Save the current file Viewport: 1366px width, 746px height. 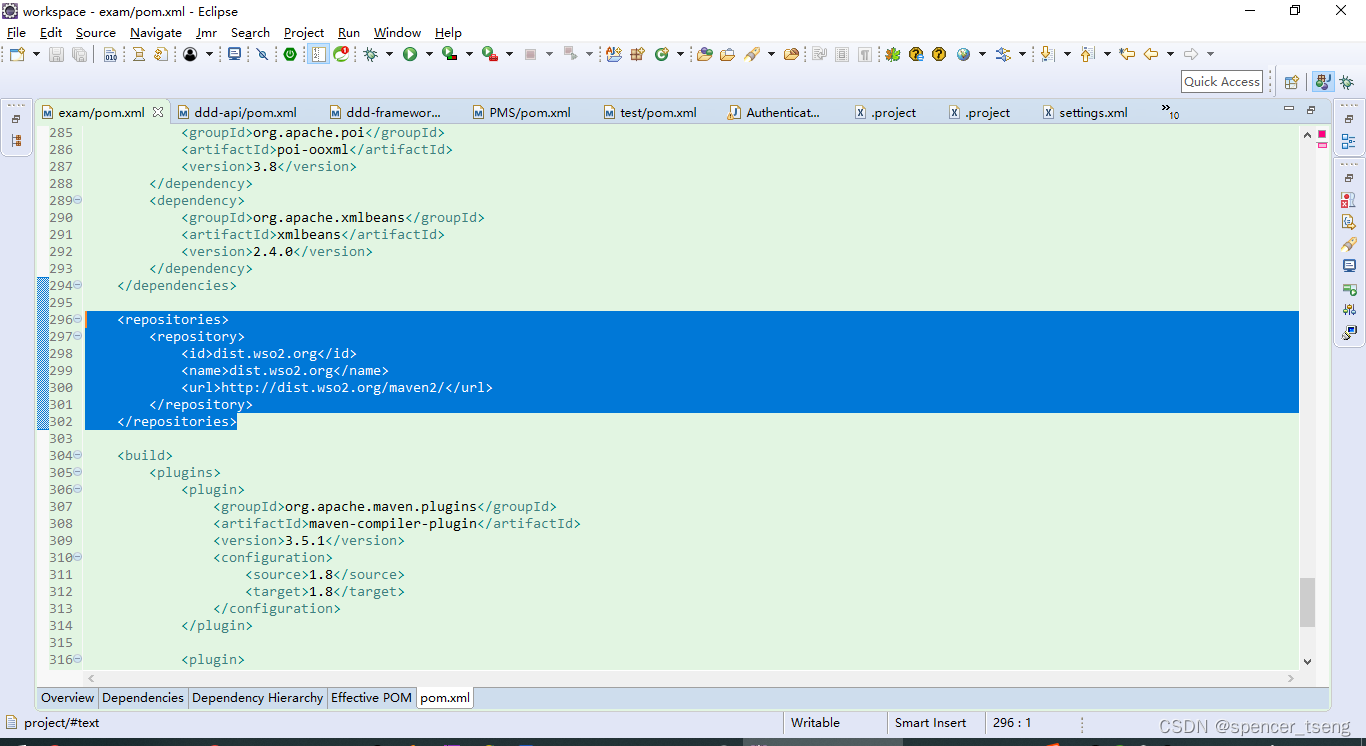(x=56, y=54)
